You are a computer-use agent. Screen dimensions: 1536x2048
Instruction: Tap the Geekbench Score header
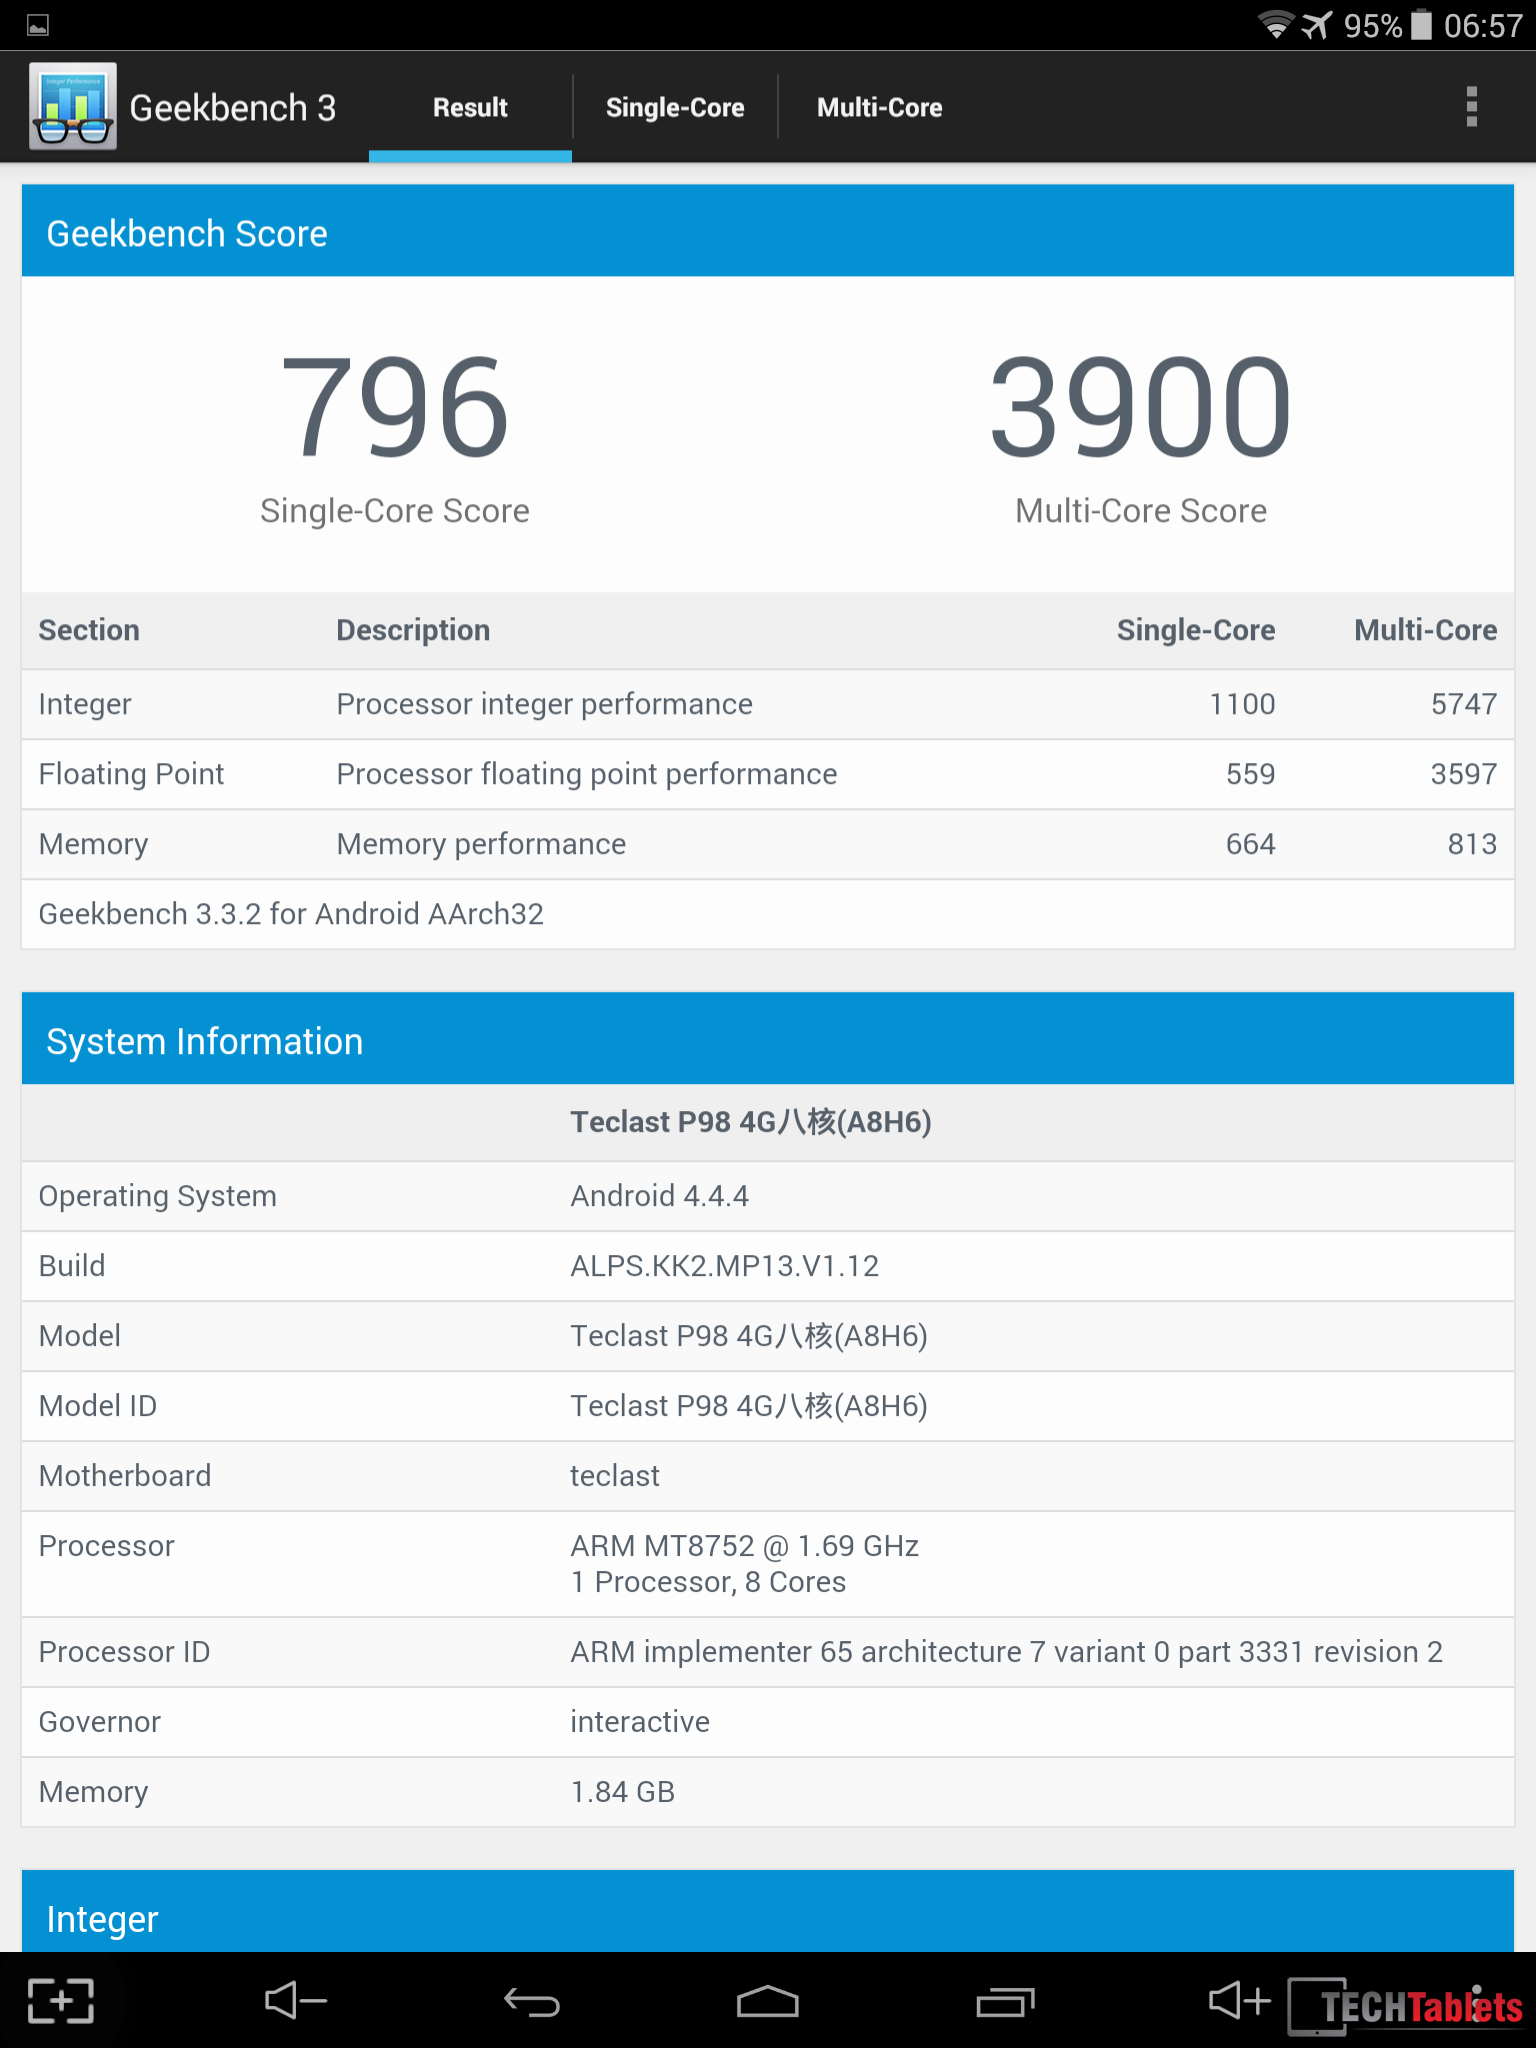pos(768,232)
